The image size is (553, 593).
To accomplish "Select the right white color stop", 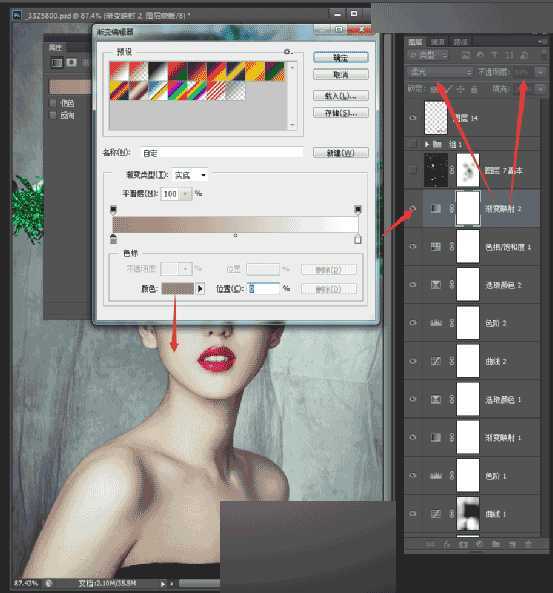I will [357, 239].
